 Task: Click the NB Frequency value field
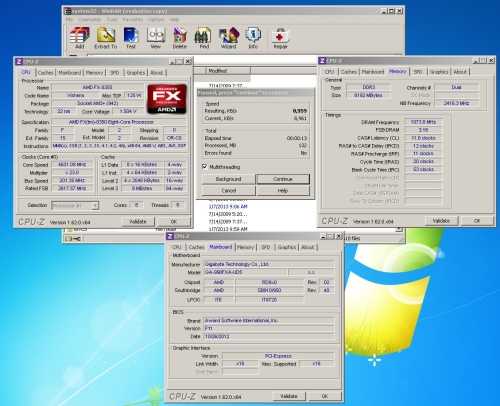tap(456, 103)
